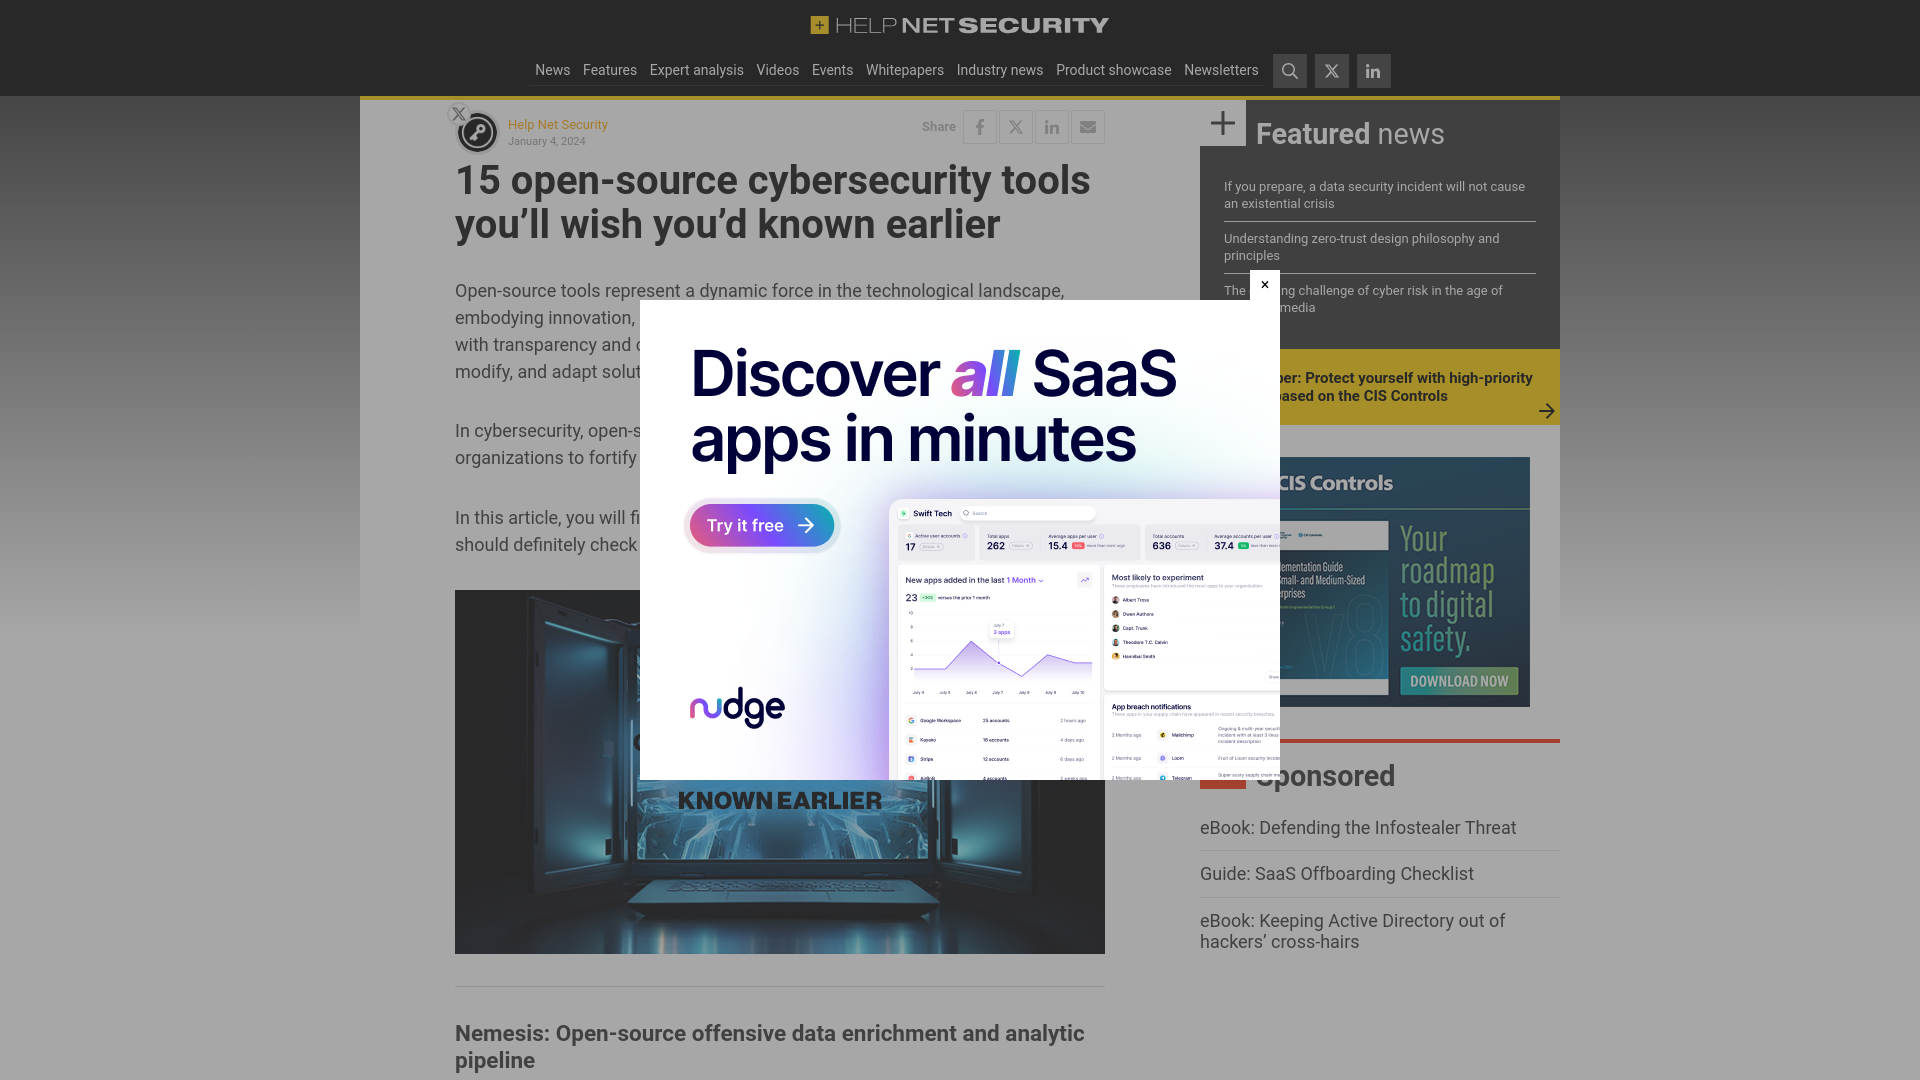
Task: Click the share on X (Twitter) icon
Action: 1017,127
